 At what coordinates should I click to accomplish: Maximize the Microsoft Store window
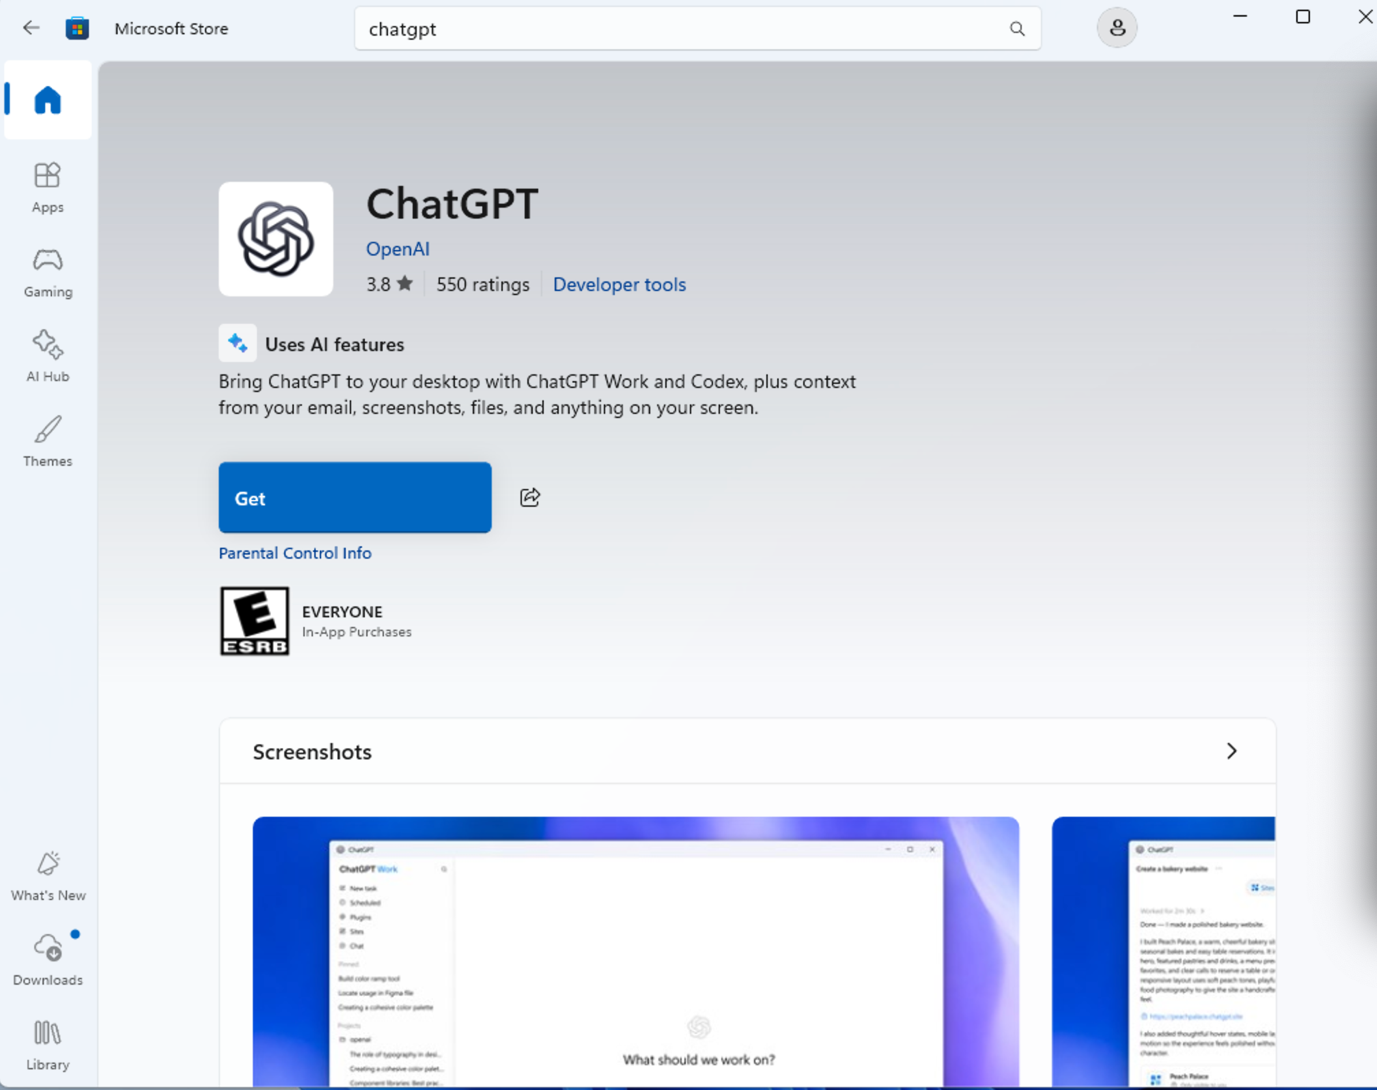1303,17
